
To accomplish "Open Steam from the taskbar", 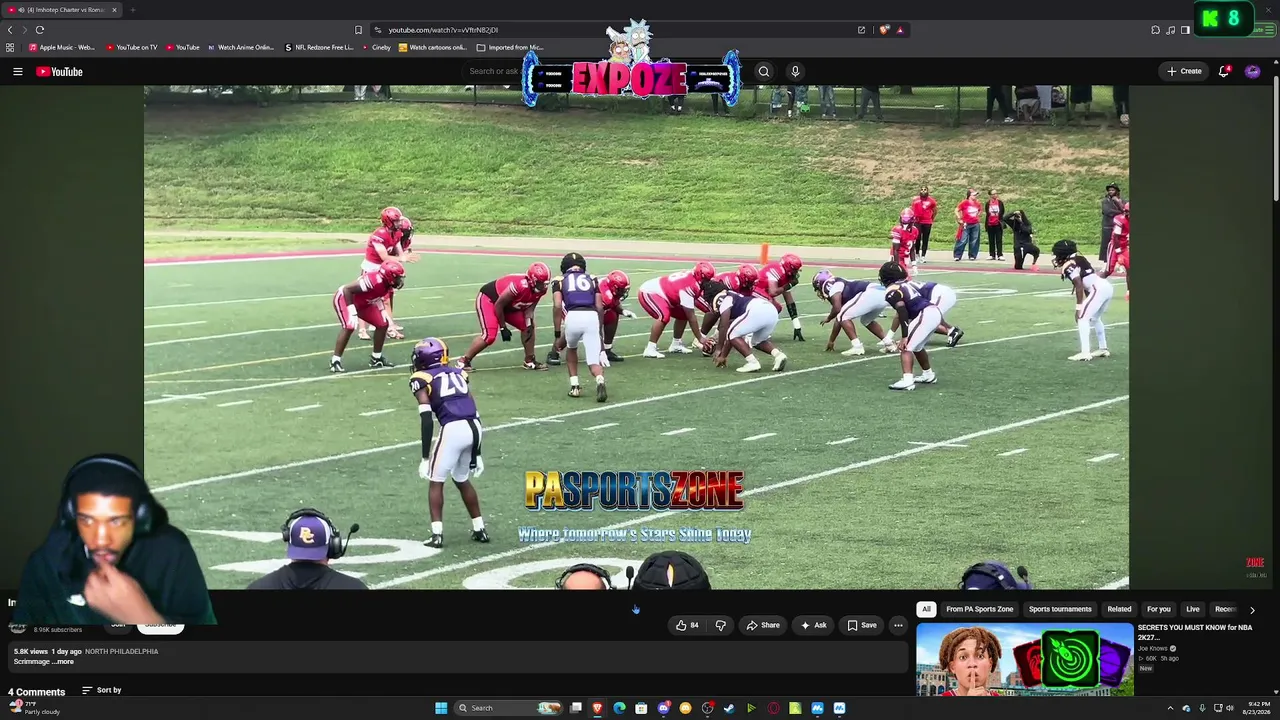I will pos(729,708).
